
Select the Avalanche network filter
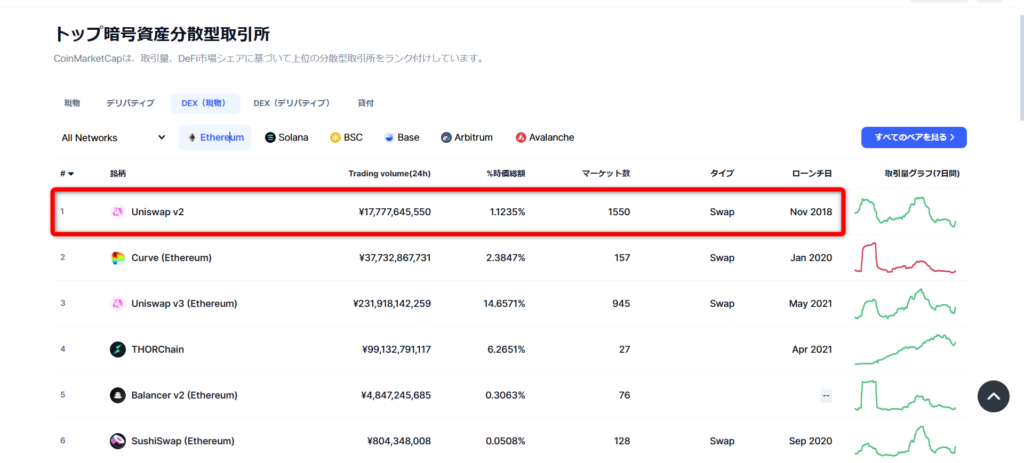tap(545, 138)
